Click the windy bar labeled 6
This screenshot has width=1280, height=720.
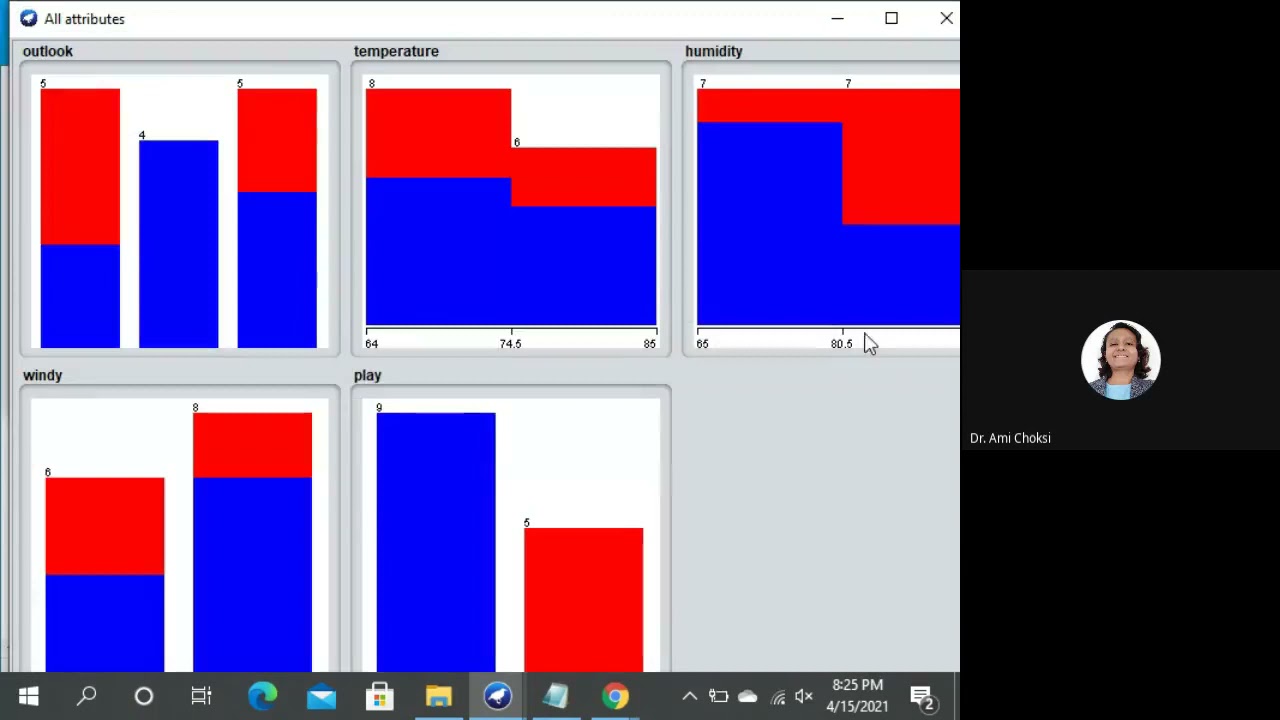click(x=105, y=575)
